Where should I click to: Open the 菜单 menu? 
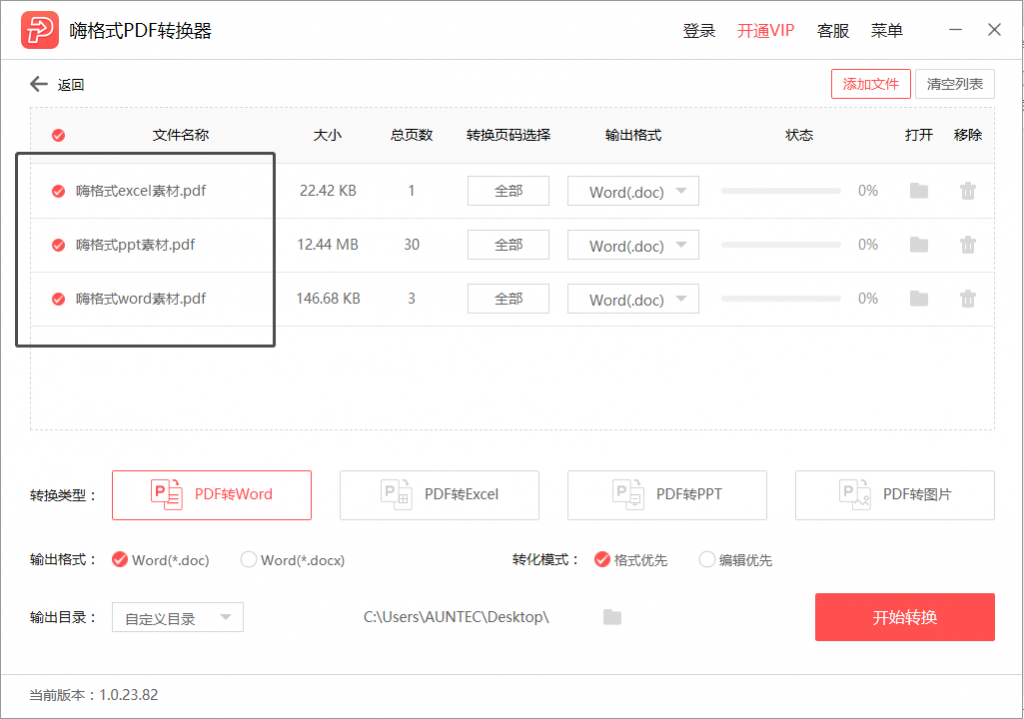886,31
